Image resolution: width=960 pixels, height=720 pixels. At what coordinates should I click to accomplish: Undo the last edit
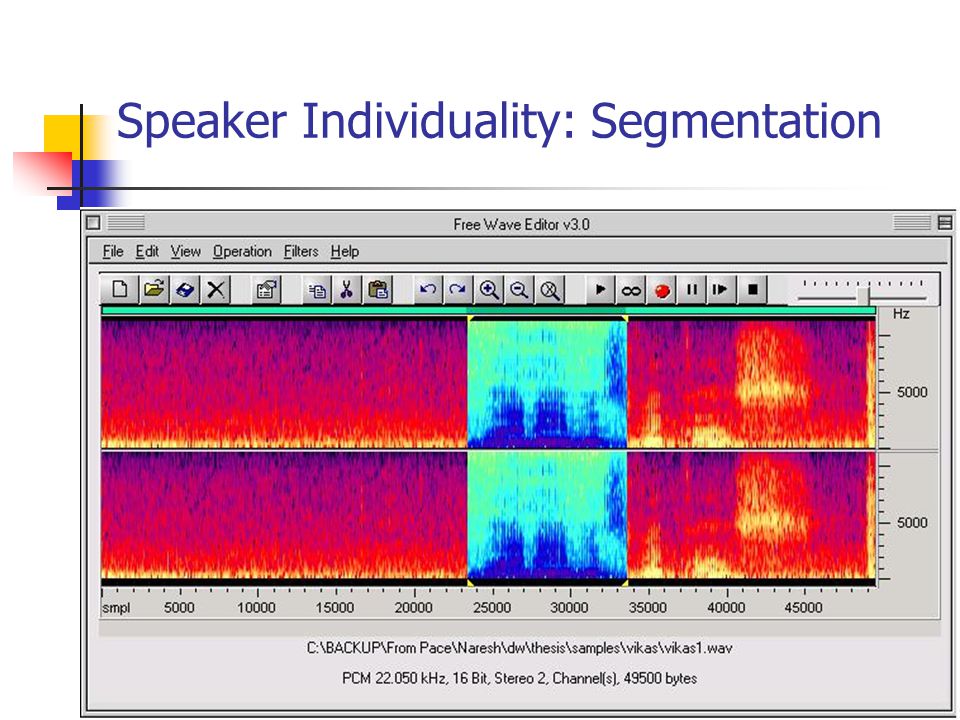tap(427, 289)
